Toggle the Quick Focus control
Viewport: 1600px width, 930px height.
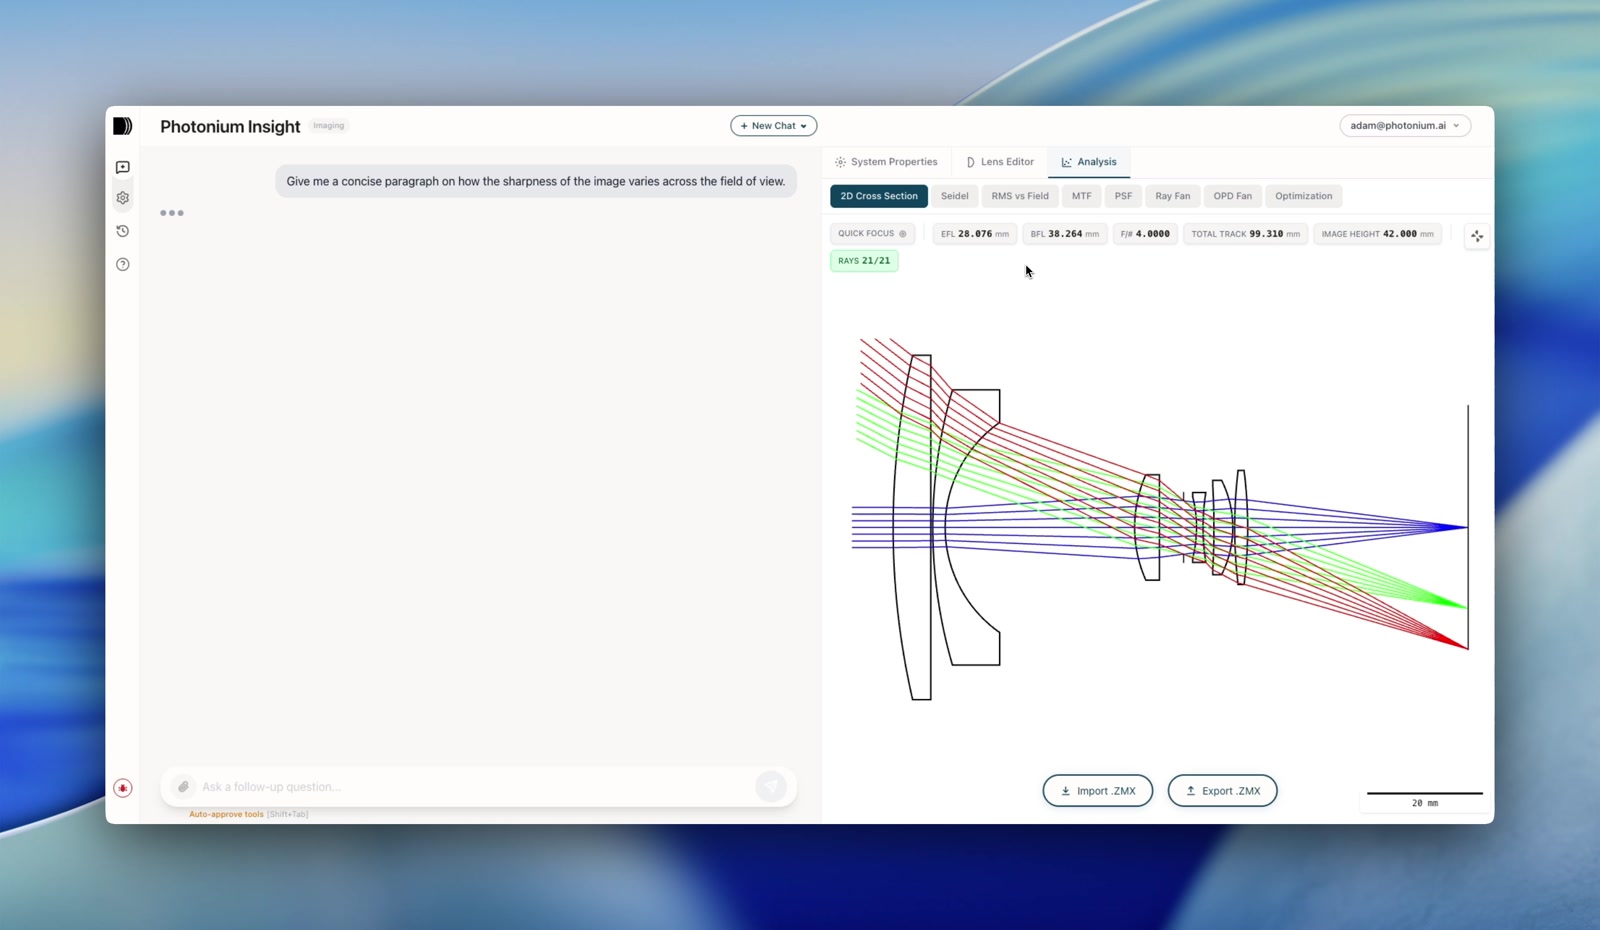pyautogui.click(x=872, y=234)
